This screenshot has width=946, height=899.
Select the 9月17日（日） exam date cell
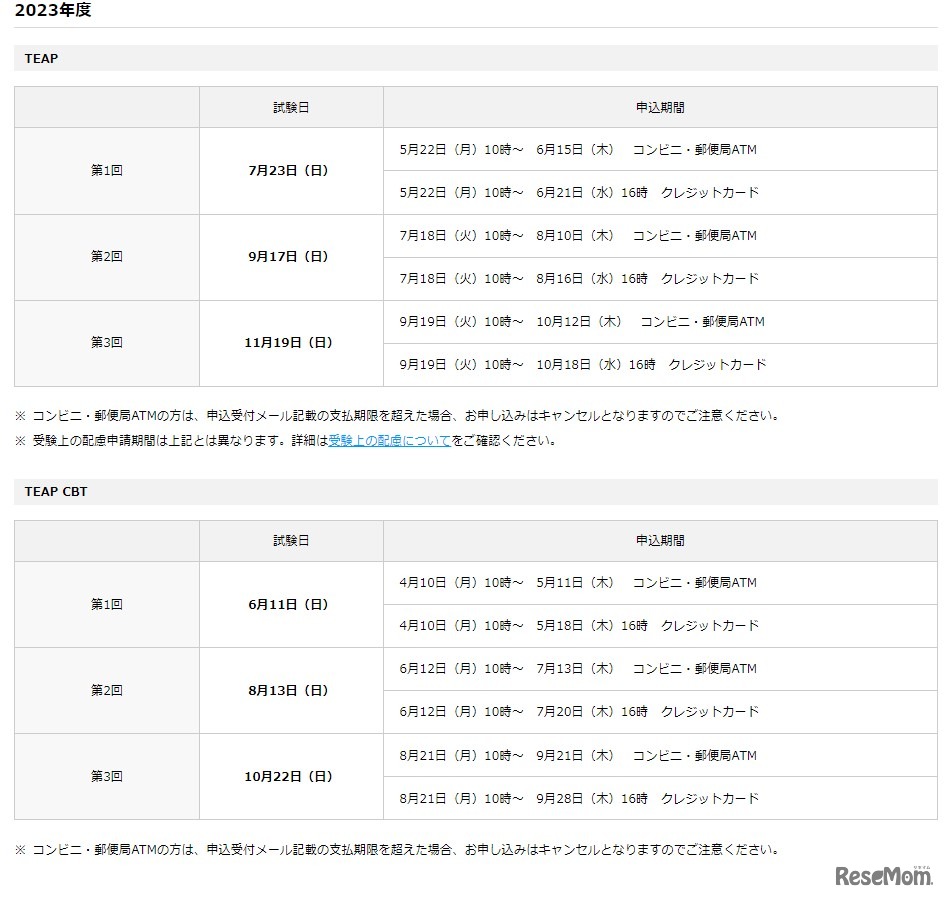(x=291, y=257)
